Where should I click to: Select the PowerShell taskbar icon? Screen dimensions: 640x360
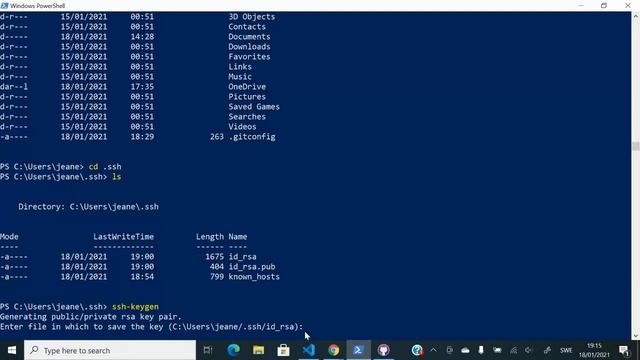[x=358, y=350]
